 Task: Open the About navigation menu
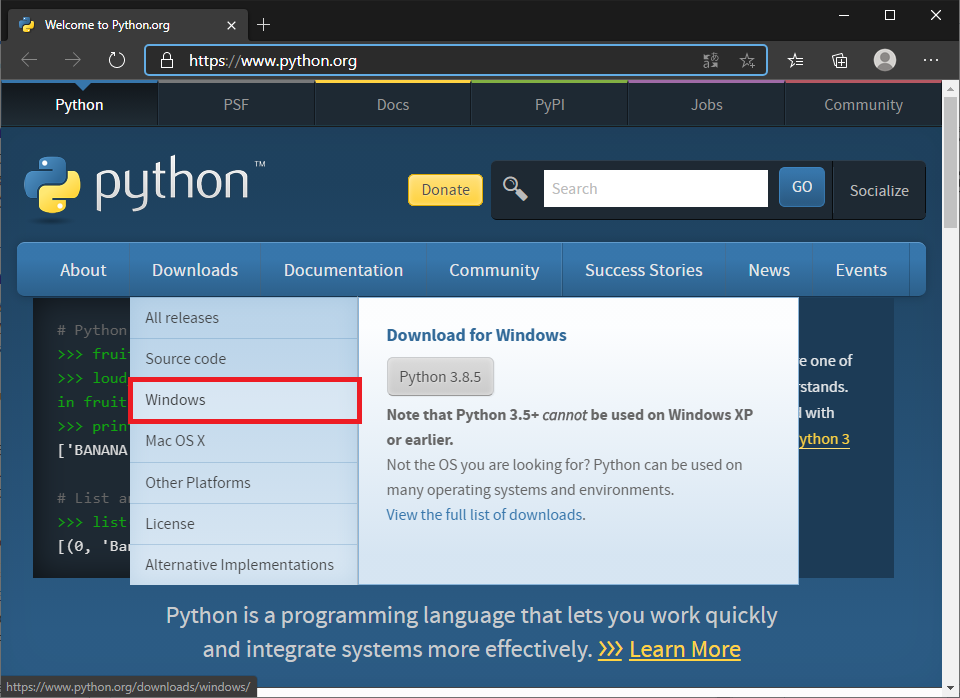pyautogui.click(x=83, y=270)
